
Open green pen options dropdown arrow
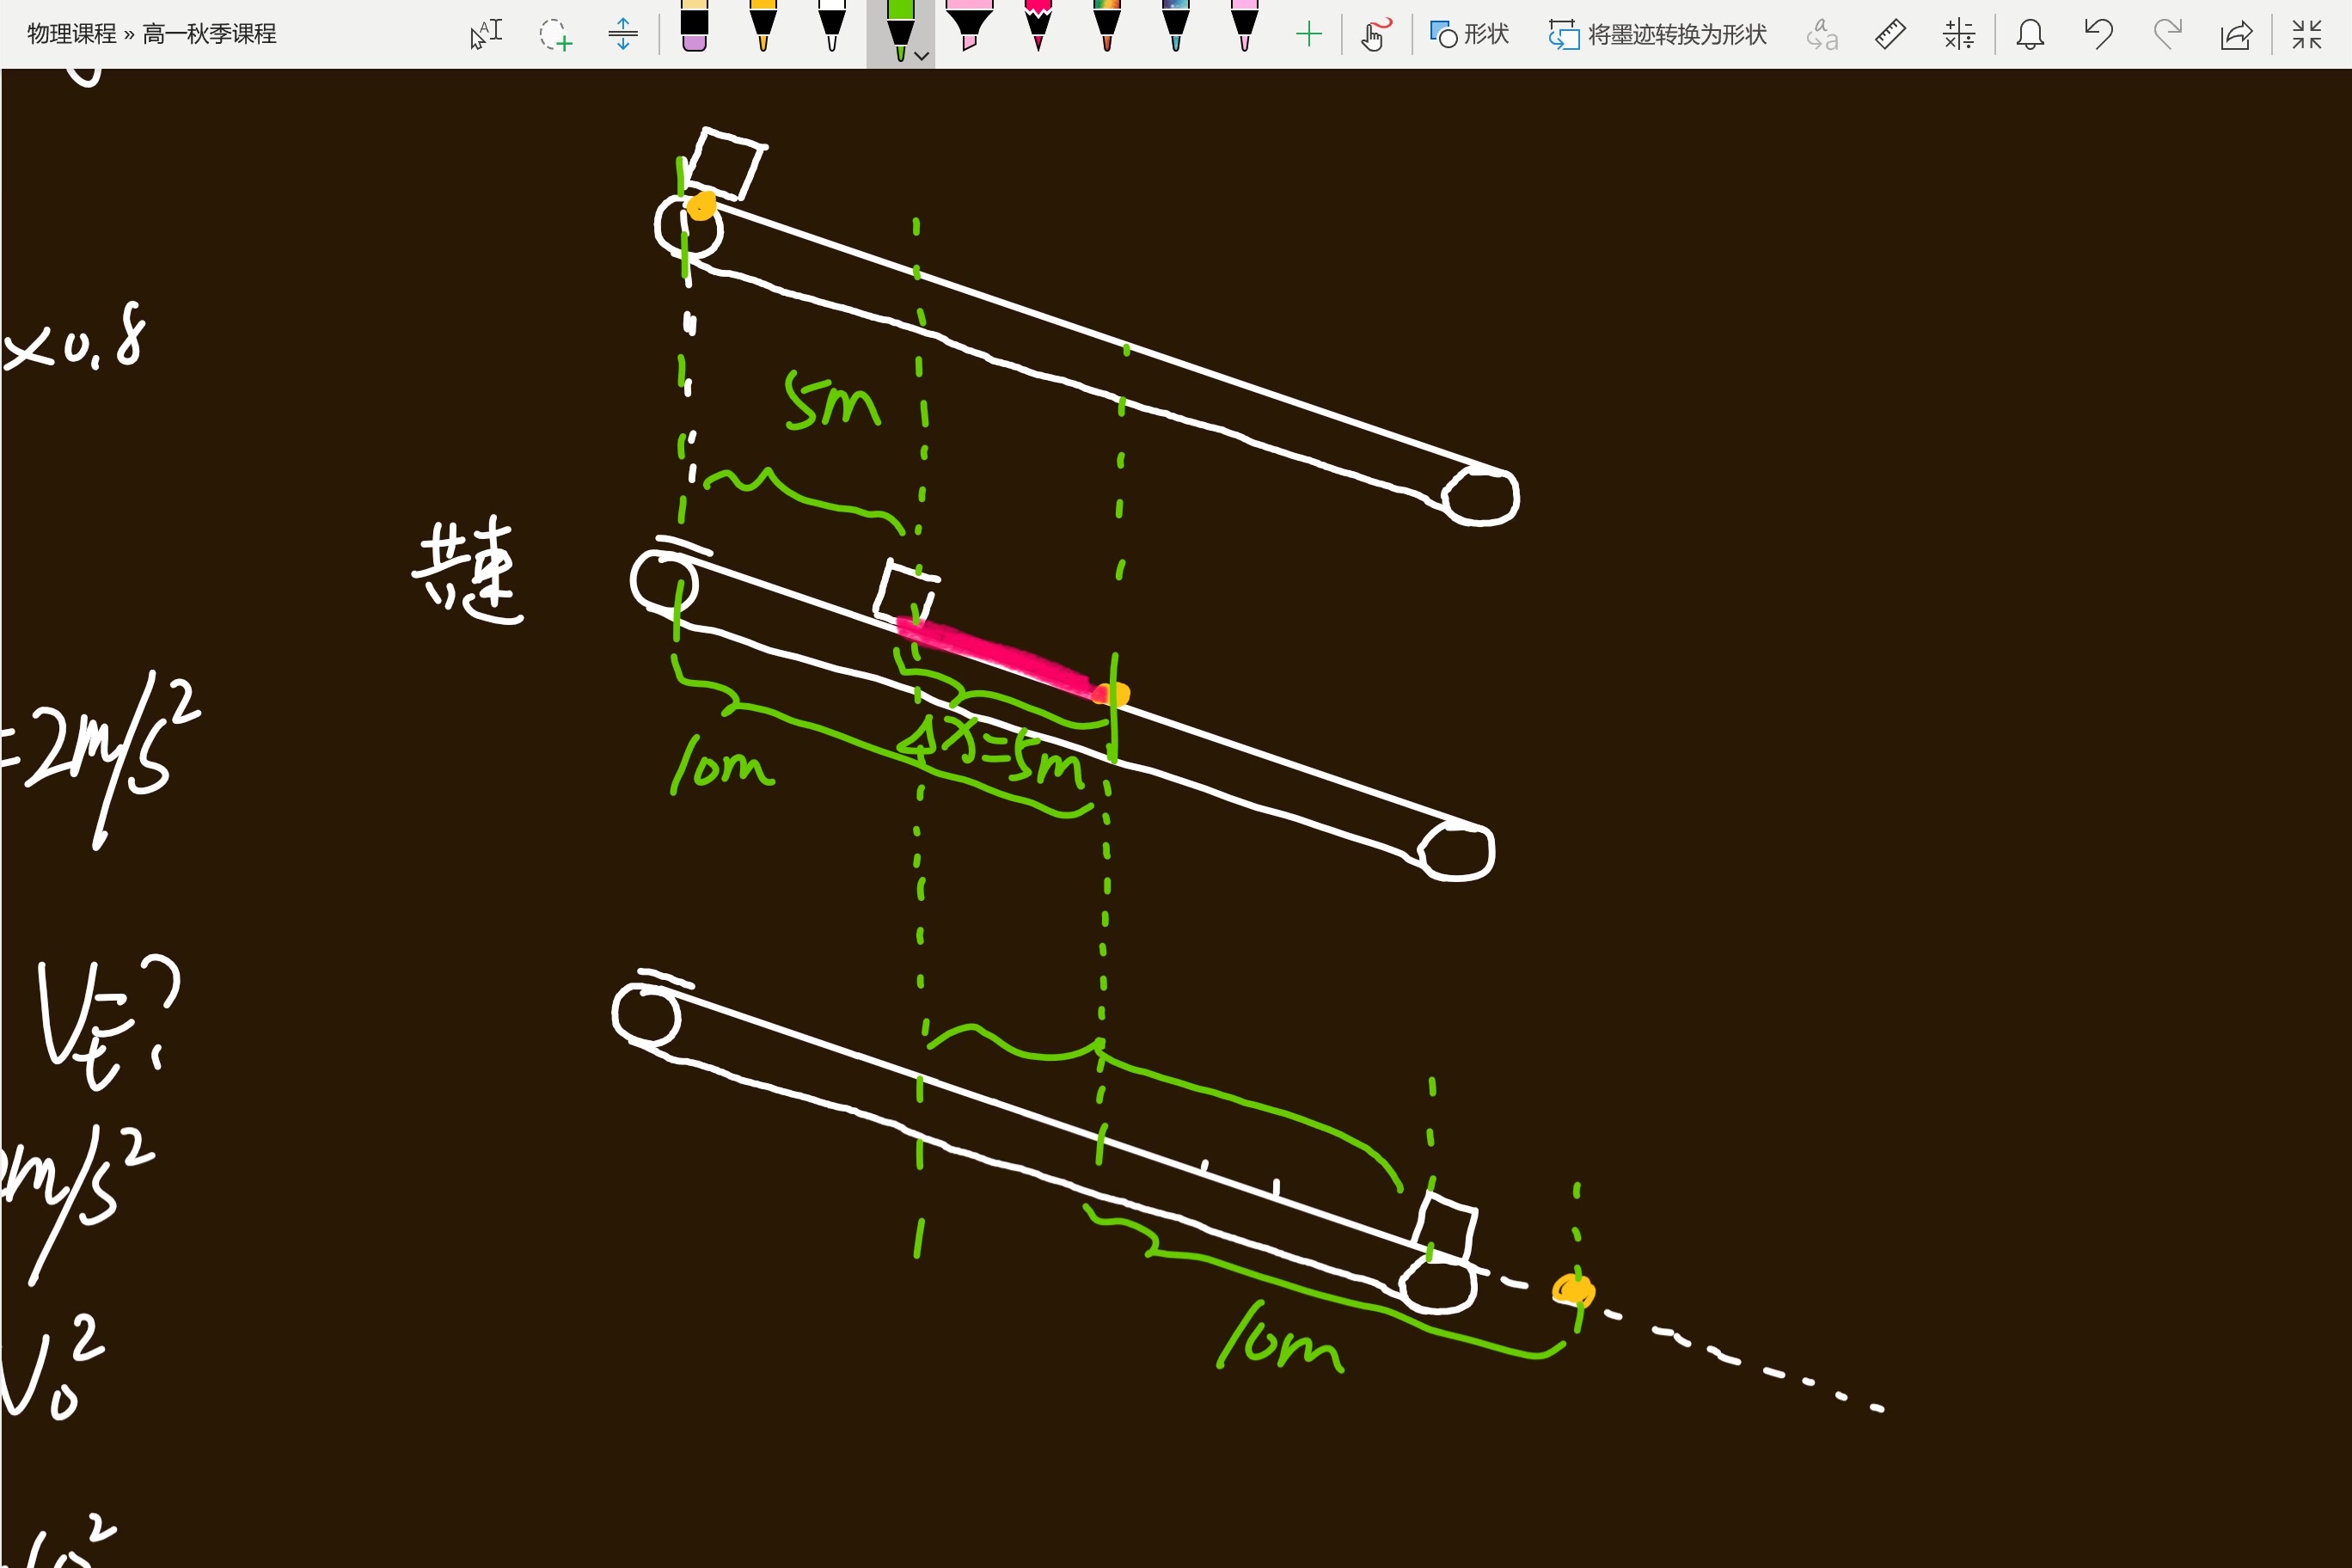point(922,56)
